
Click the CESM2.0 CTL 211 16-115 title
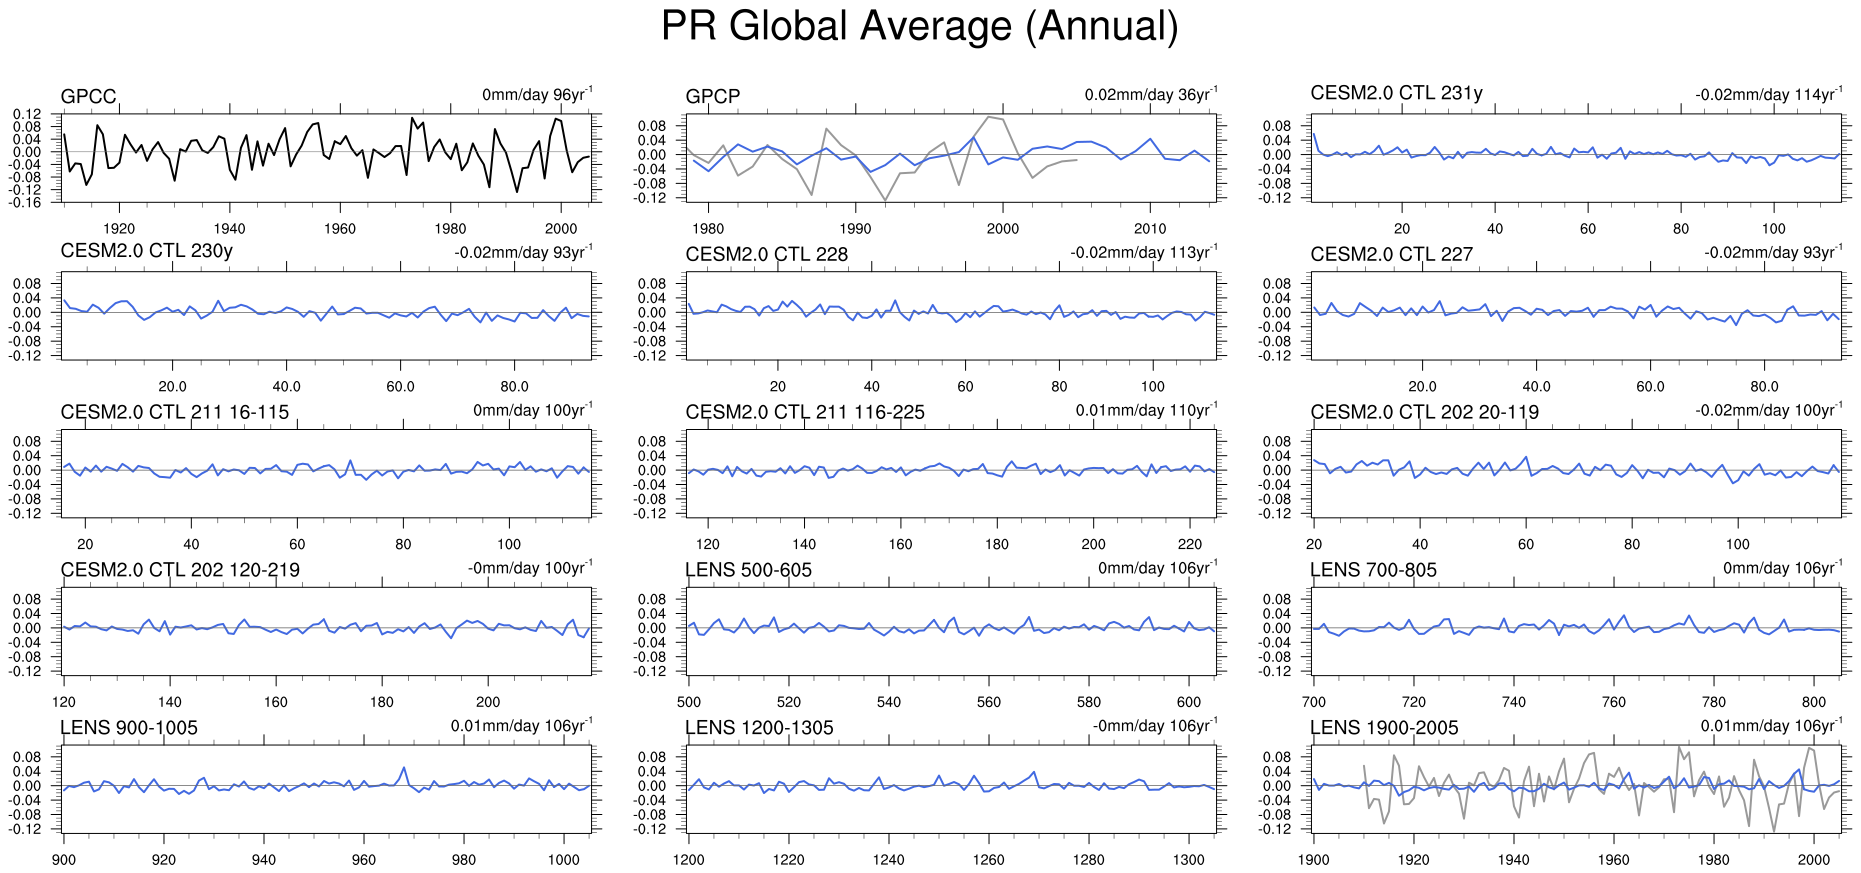174,413
